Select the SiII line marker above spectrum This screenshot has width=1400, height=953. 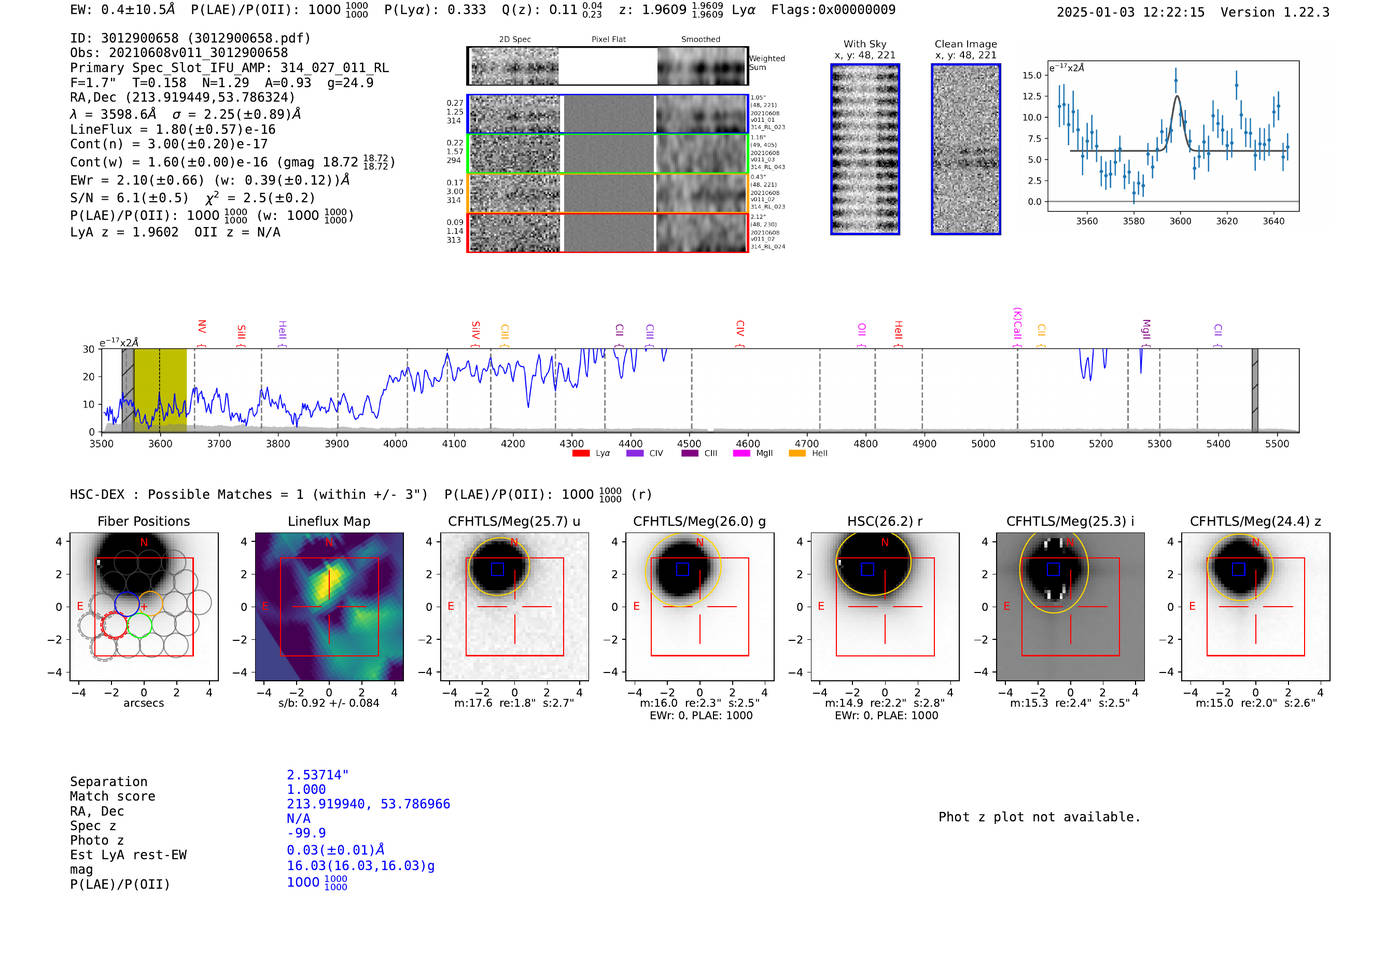click(241, 334)
